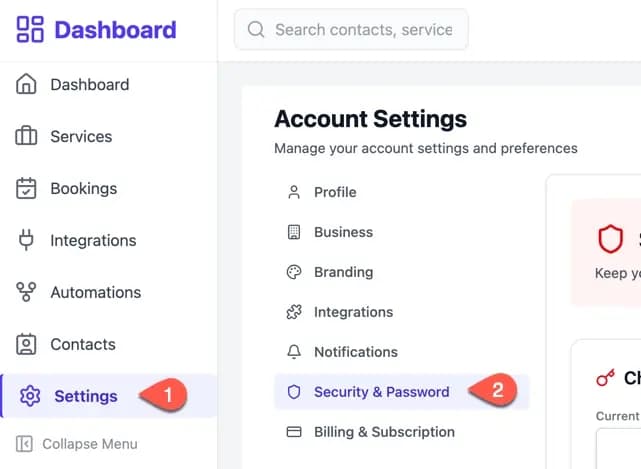Click the Contacts address book icon
The width and height of the screenshot is (641, 469).
(26, 344)
